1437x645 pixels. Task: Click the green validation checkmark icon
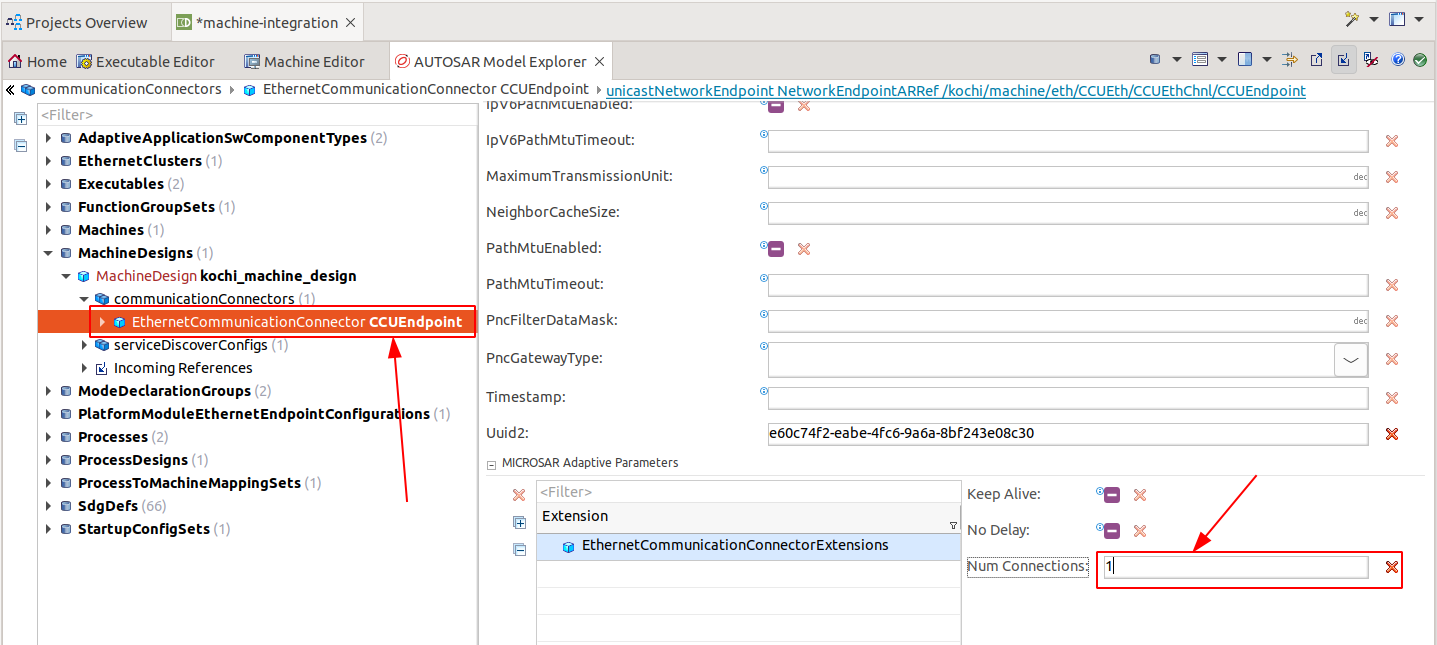click(1420, 60)
